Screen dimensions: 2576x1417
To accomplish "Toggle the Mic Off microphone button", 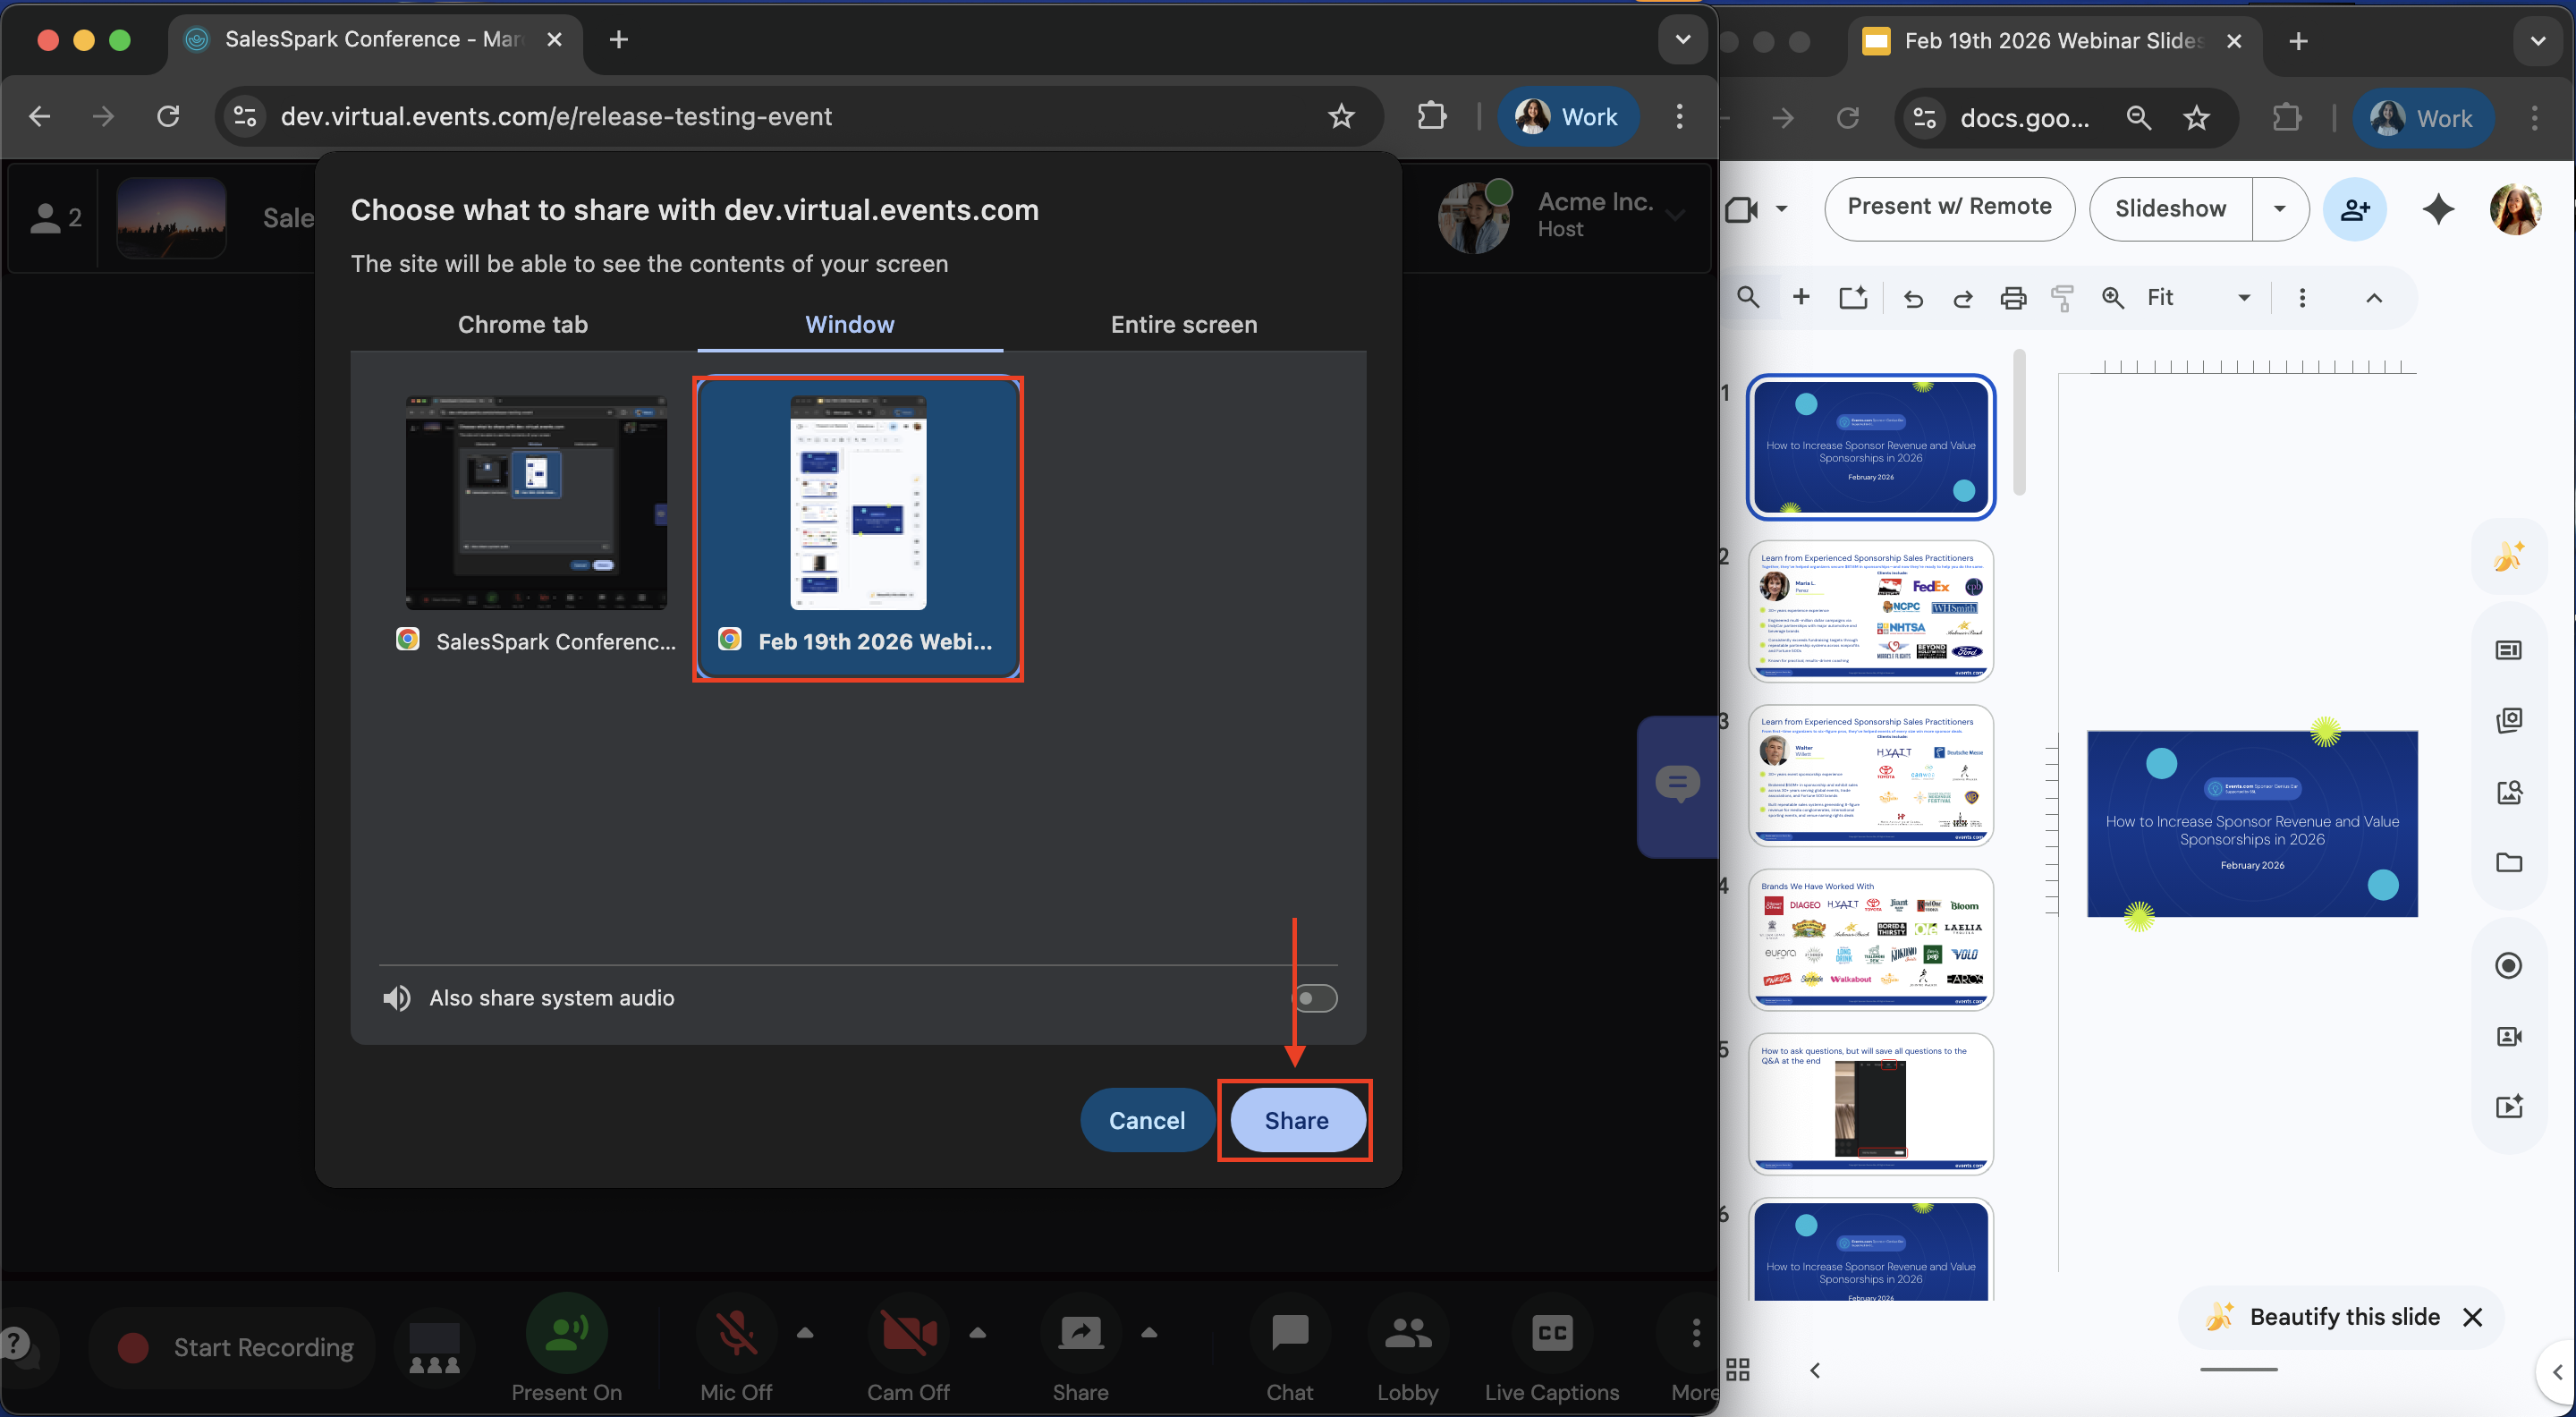I will pyautogui.click(x=736, y=1333).
